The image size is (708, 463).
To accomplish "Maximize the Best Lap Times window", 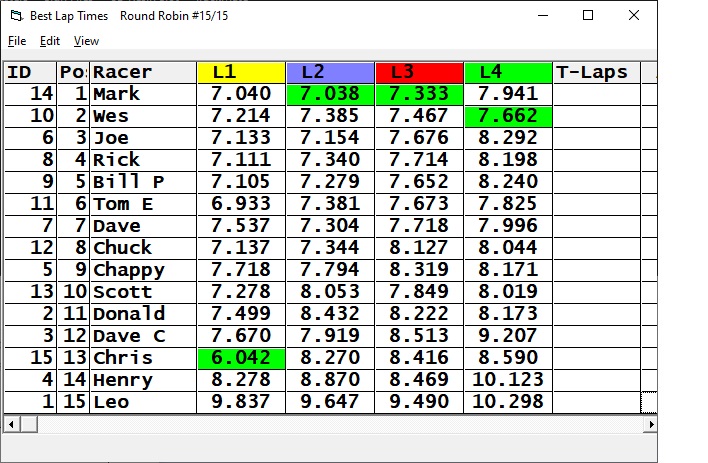I will pos(588,16).
